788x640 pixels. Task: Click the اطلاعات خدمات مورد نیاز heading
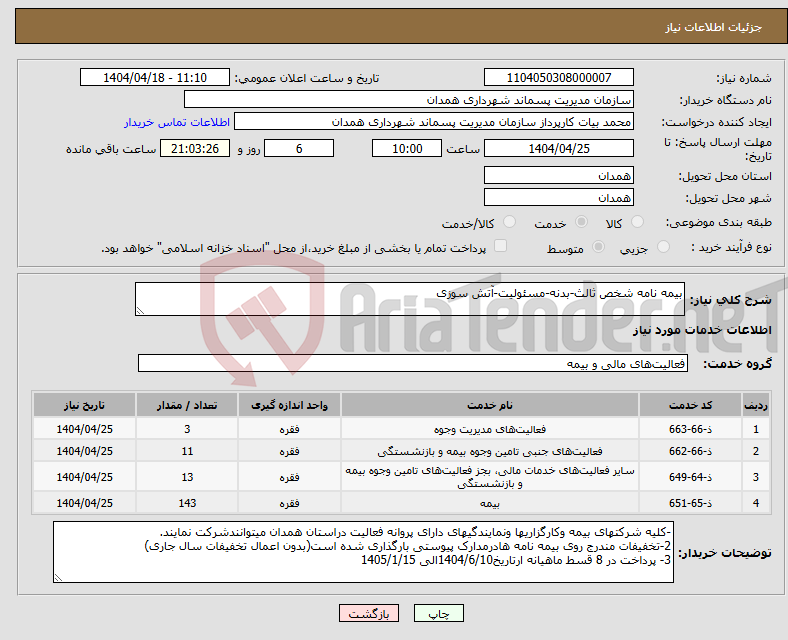click(x=702, y=330)
